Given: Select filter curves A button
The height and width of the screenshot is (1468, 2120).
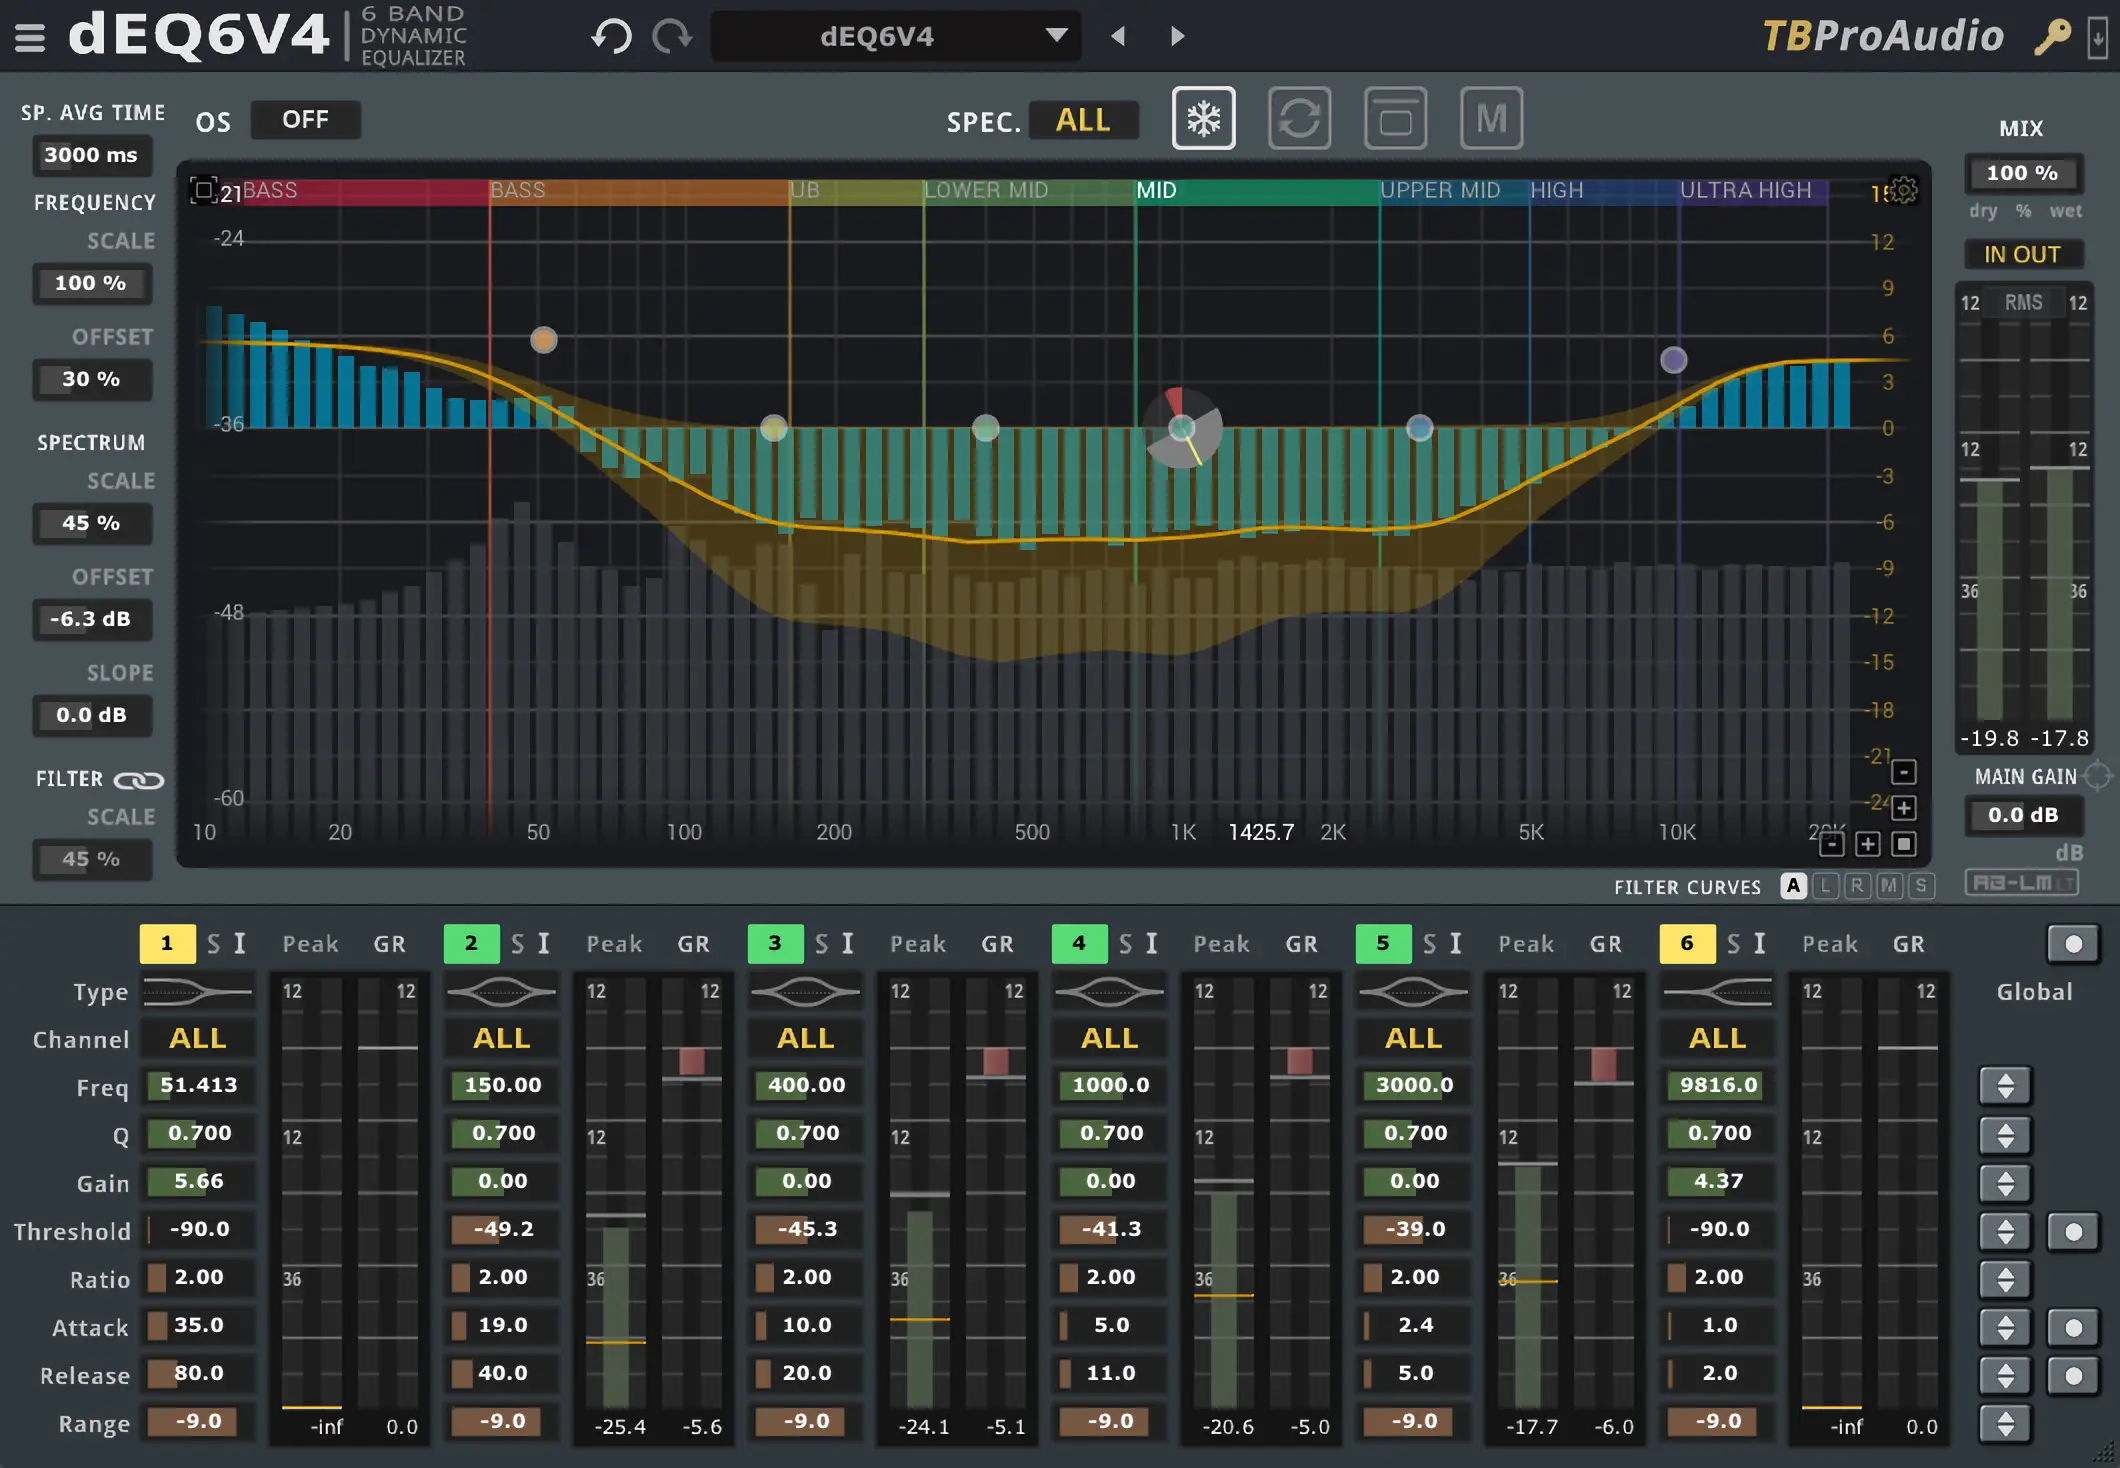Looking at the screenshot, I should [1794, 886].
